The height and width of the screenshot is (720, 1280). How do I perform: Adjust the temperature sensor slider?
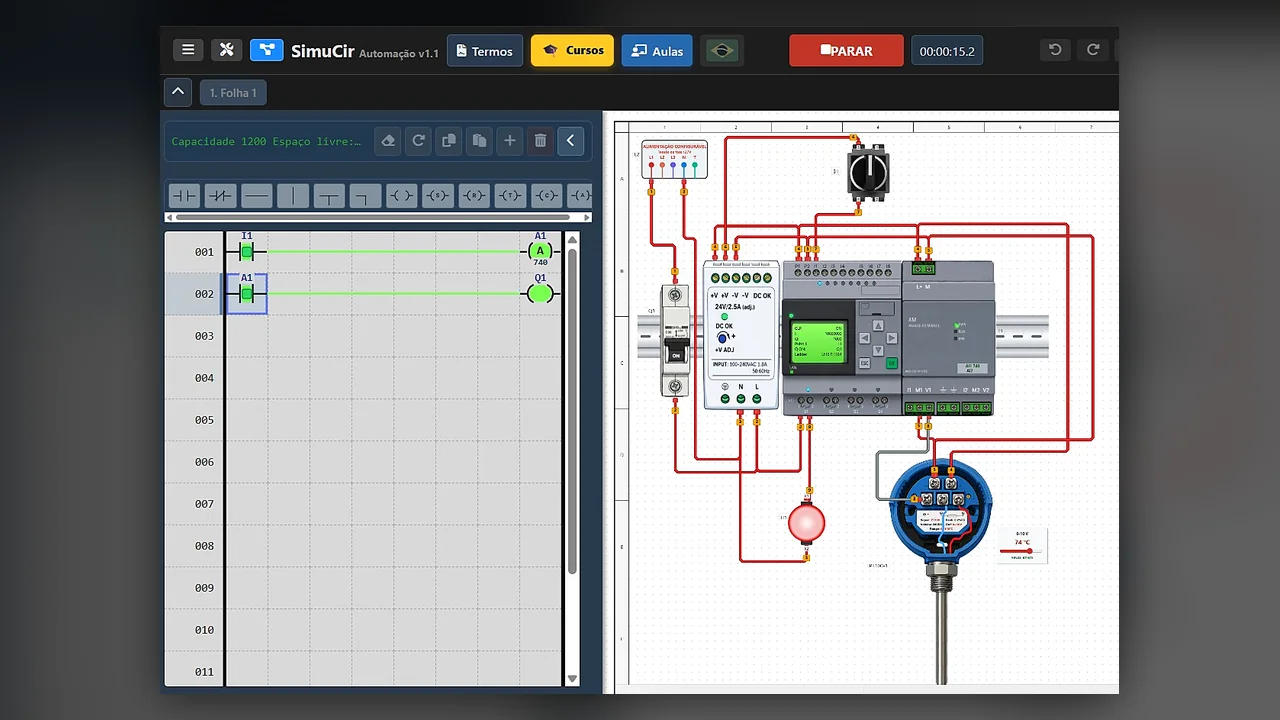(1021, 551)
